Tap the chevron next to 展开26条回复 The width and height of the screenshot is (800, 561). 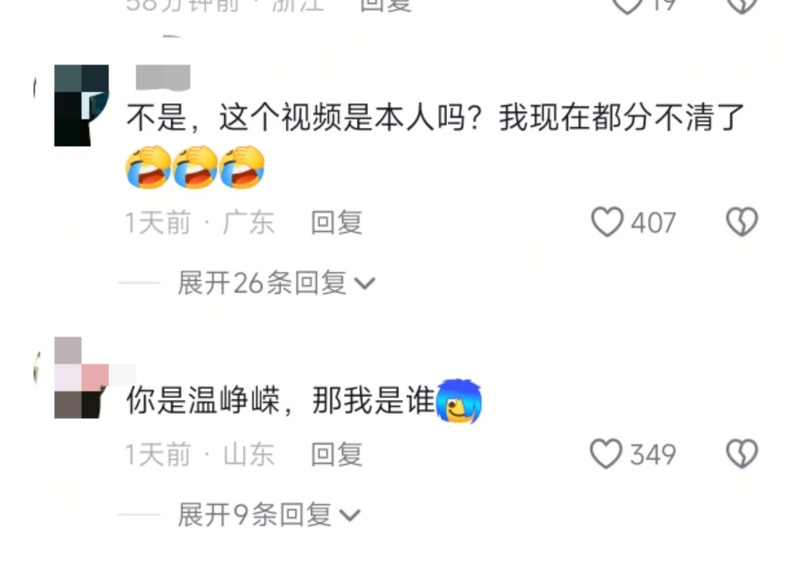coord(365,284)
